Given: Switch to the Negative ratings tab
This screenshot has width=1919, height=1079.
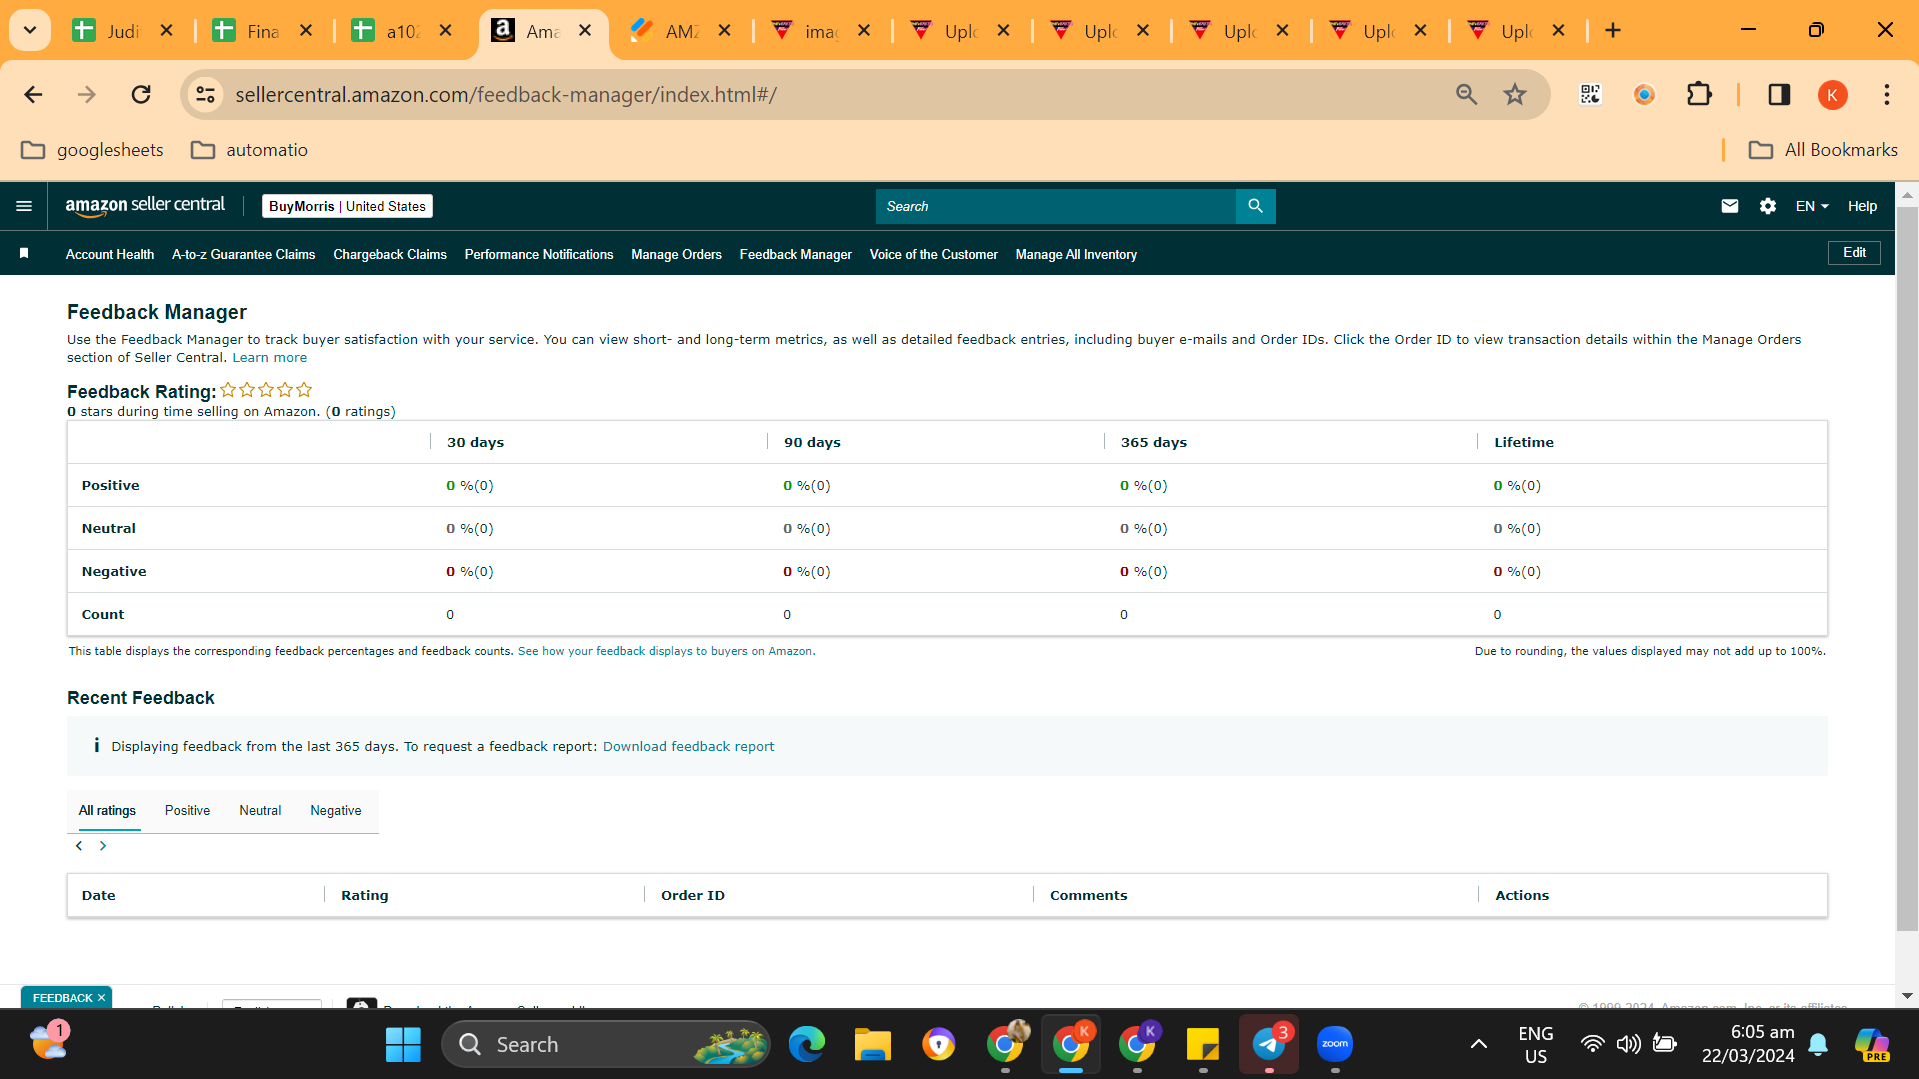Looking at the screenshot, I should (336, 810).
